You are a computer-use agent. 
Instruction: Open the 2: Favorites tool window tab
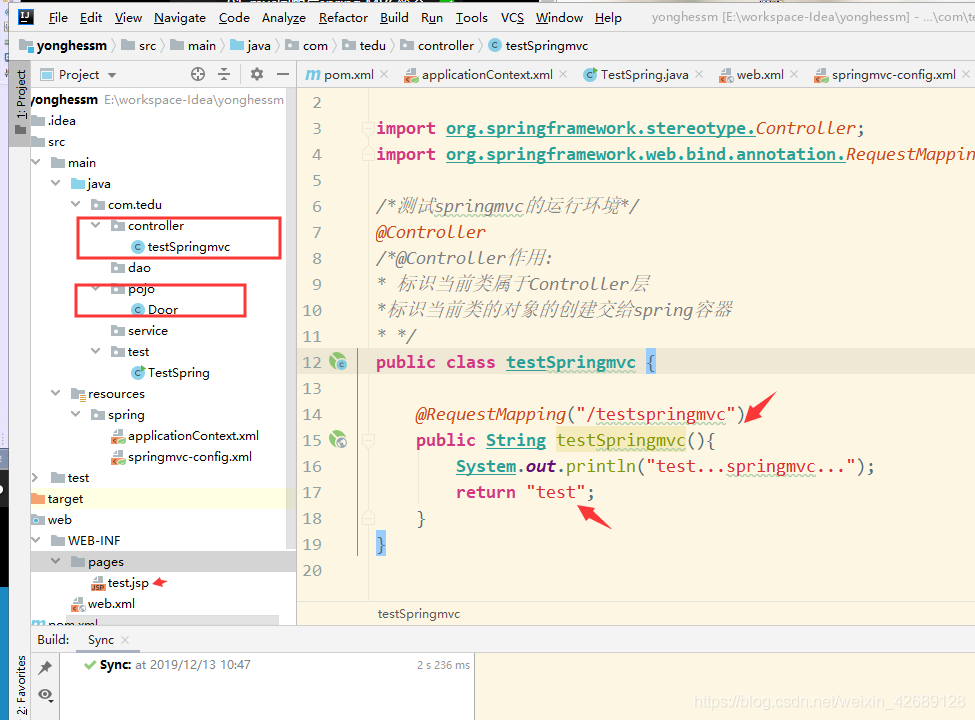(21, 686)
